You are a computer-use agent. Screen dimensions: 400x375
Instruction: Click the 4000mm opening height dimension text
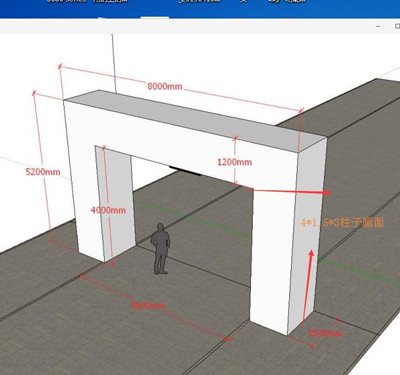(108, 210)
